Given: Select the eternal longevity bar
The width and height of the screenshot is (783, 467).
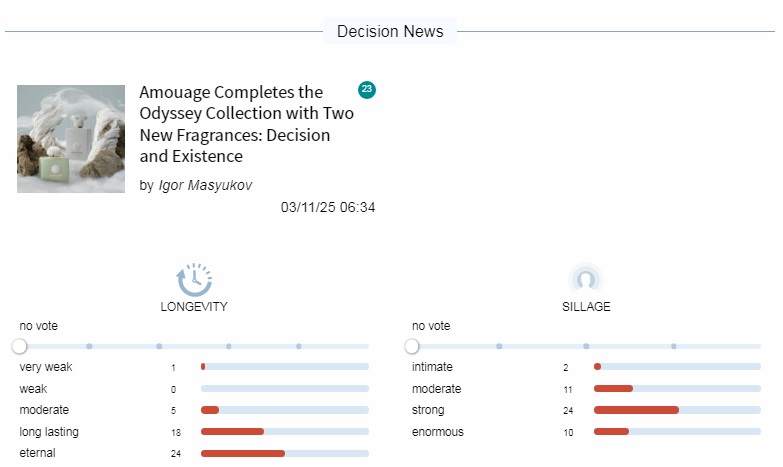Looking at the screenshot, I should click(285, 454).
